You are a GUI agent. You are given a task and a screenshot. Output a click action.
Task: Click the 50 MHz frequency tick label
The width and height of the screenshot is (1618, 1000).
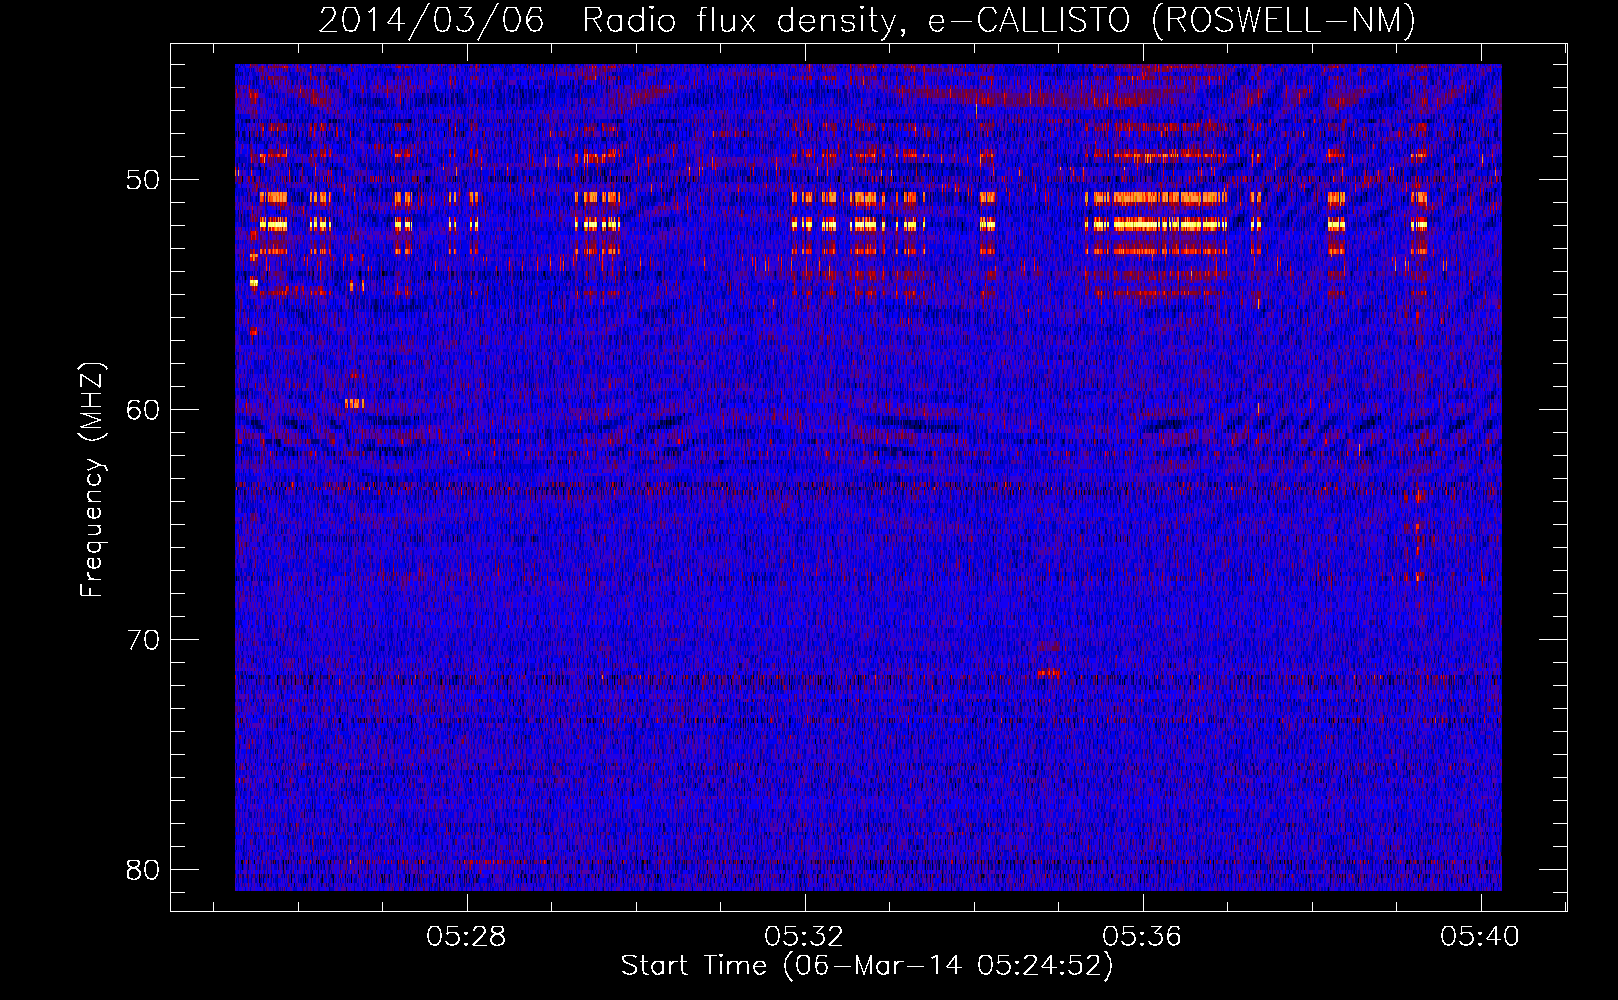coord(144,180)
